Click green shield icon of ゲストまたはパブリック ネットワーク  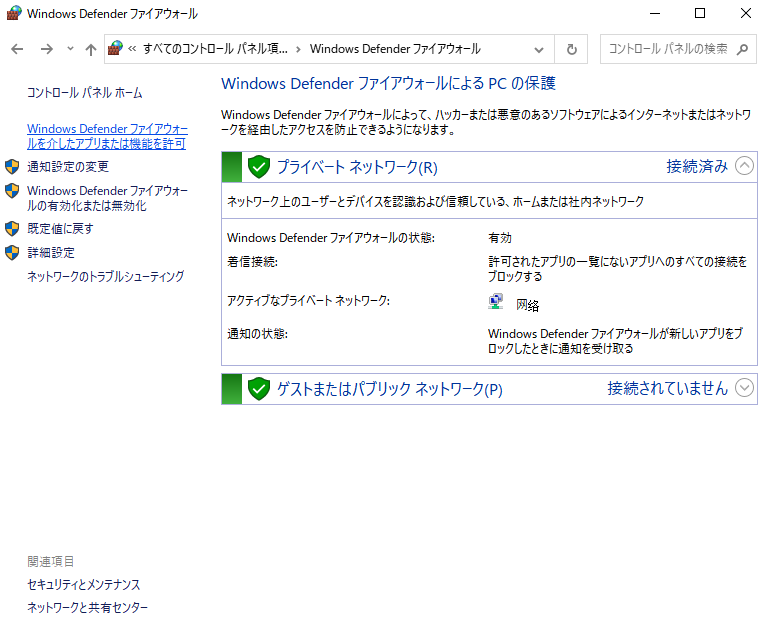pos(259,389)
